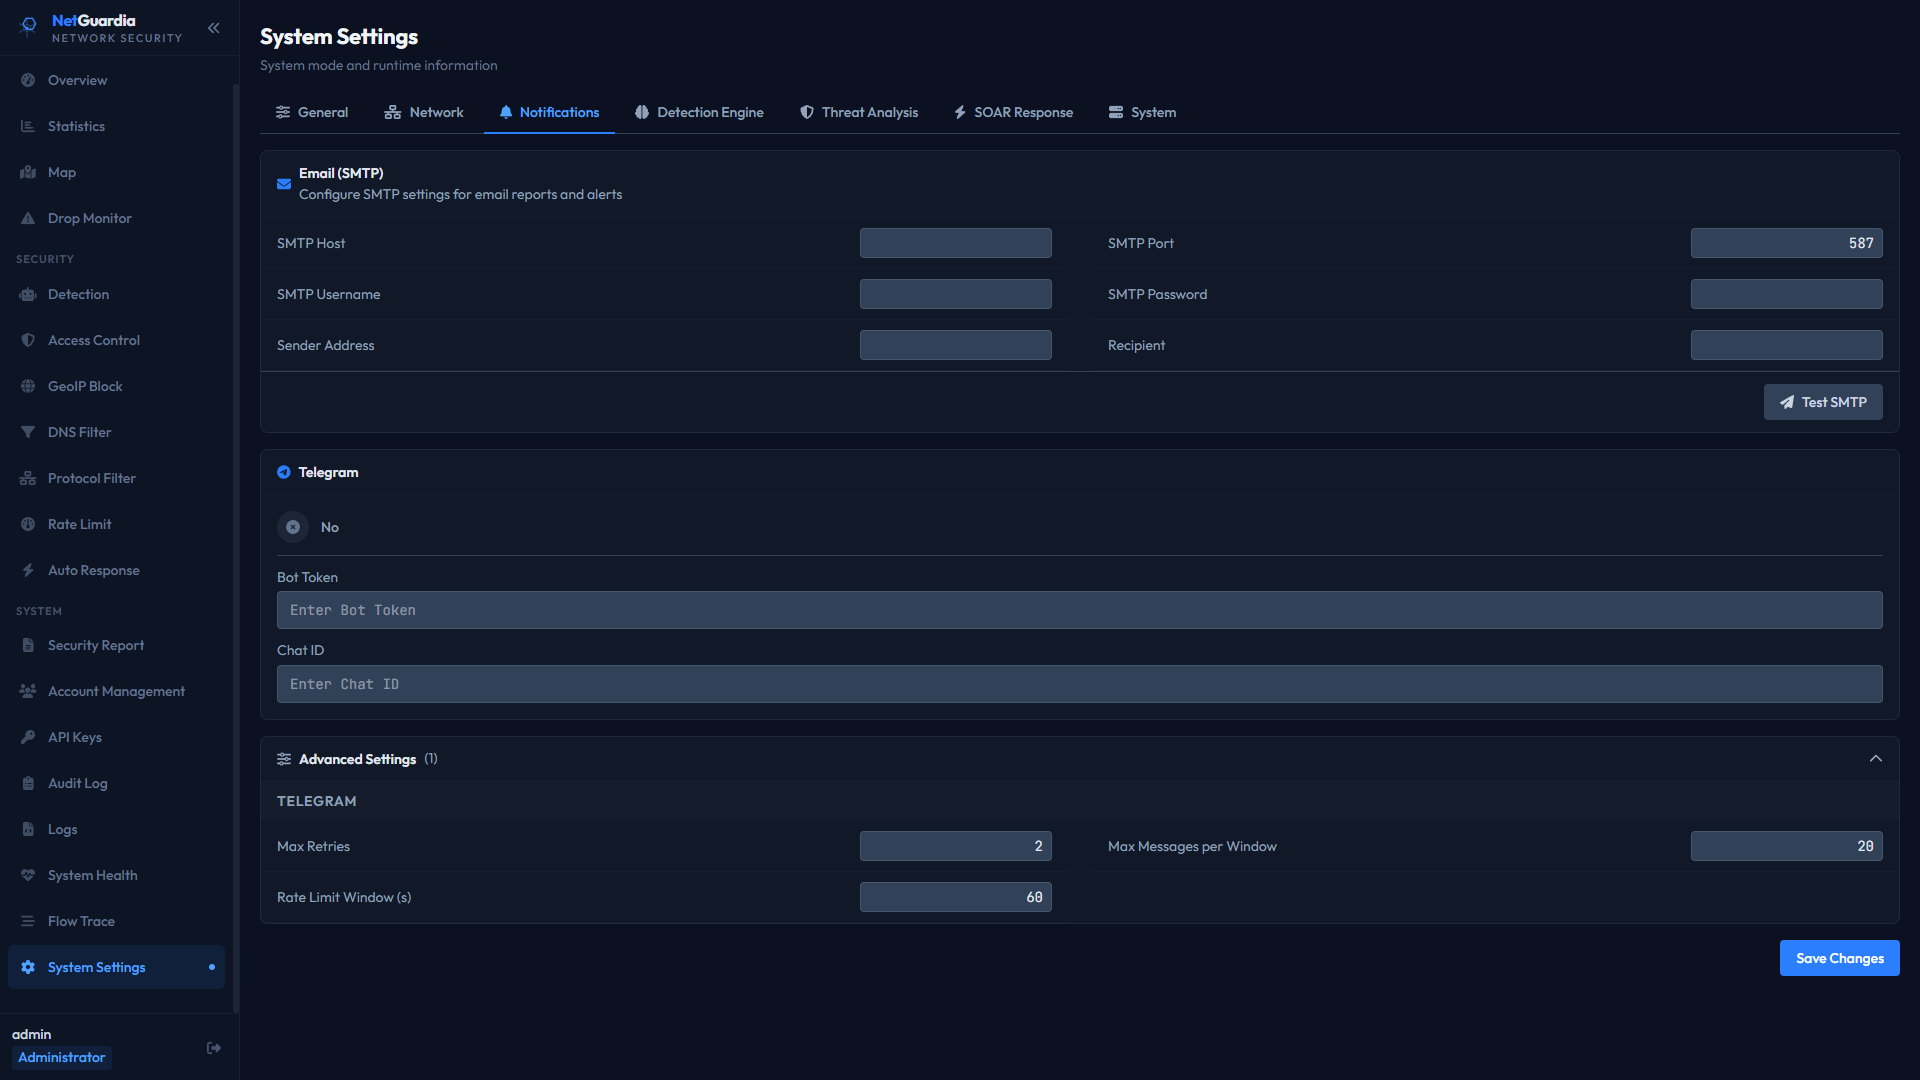This screenshot has width=1920, height=1080.
Task: Click the Detection icon in sidebar
Action: (28, 294)
